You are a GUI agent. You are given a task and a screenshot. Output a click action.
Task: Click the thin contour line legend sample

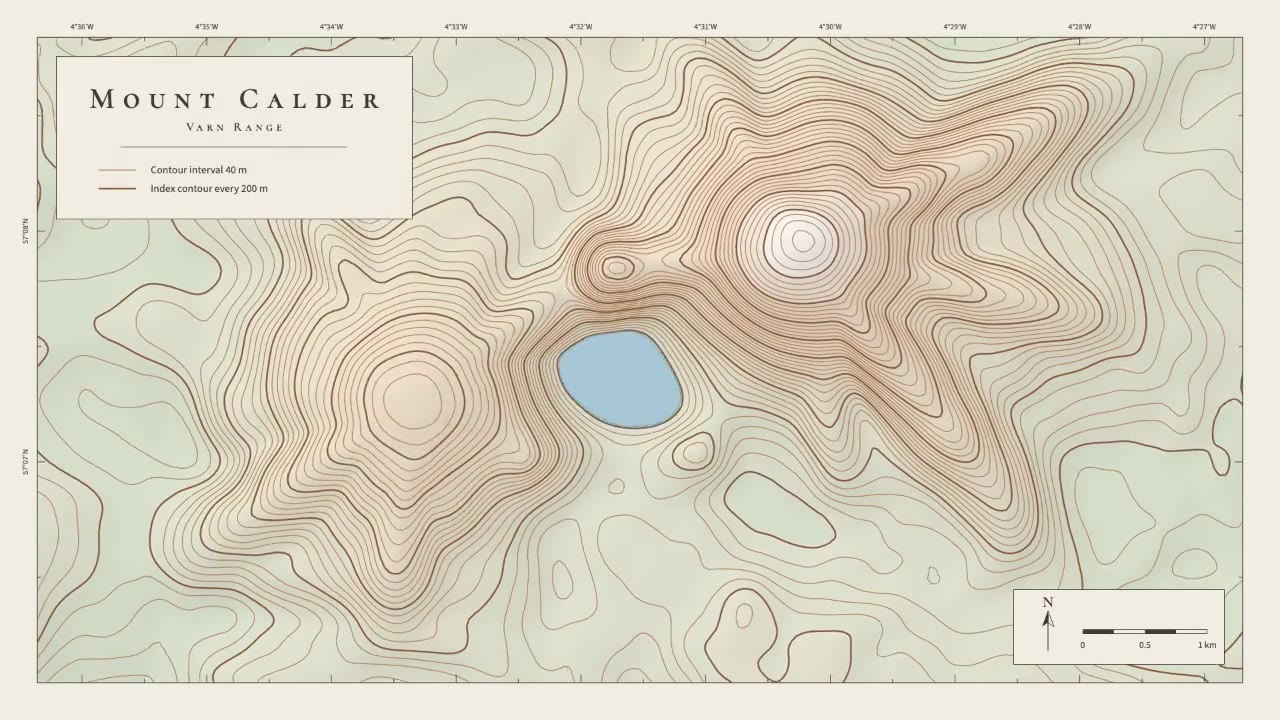117,170
